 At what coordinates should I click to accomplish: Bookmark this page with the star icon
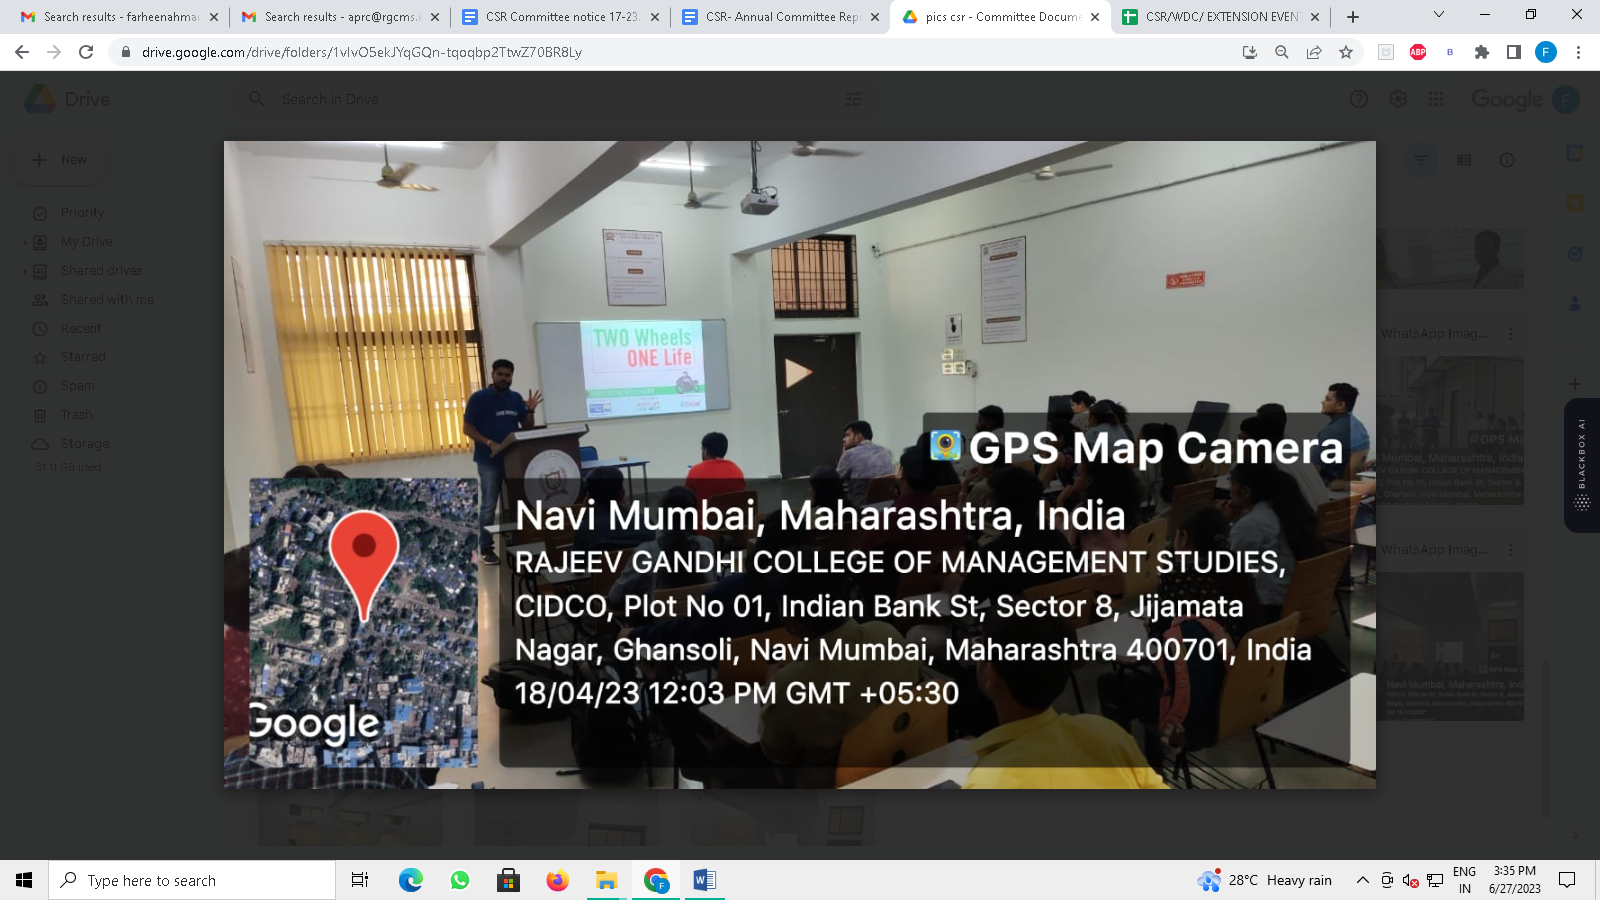(x=1346, y=52)
